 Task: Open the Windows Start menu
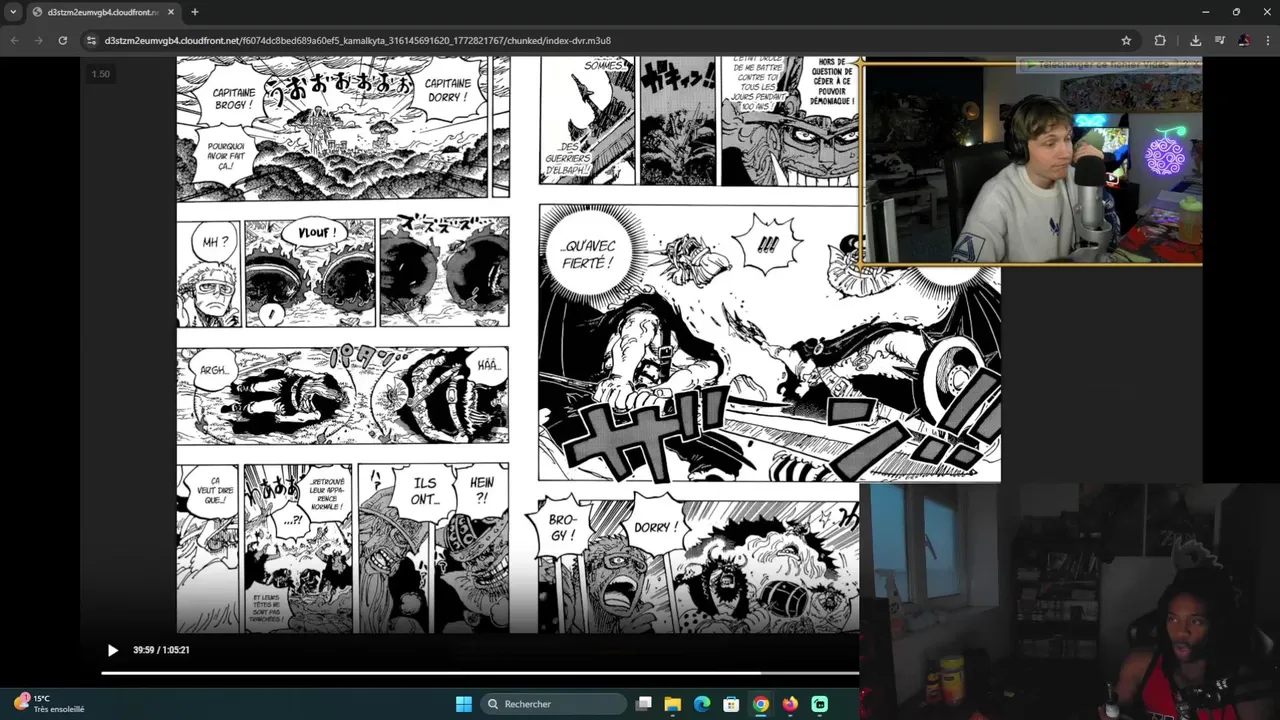pyautogui.click(x=463, y=704)
